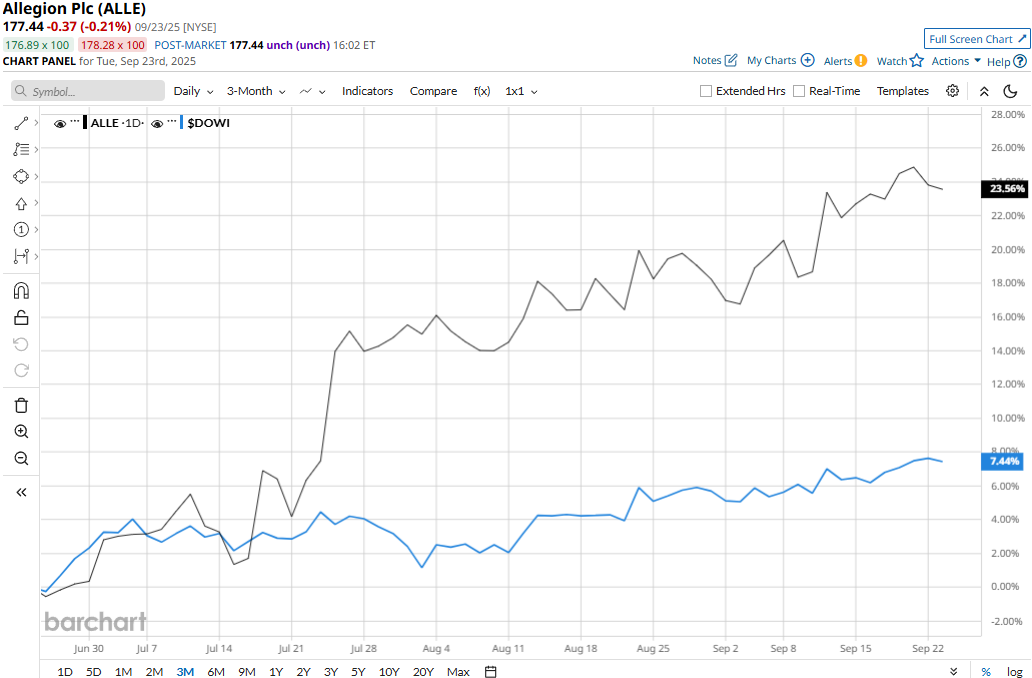Click the 7.44% $DOWI price label
This screenshot has height=678, width=1032.
coord(1002,461)
